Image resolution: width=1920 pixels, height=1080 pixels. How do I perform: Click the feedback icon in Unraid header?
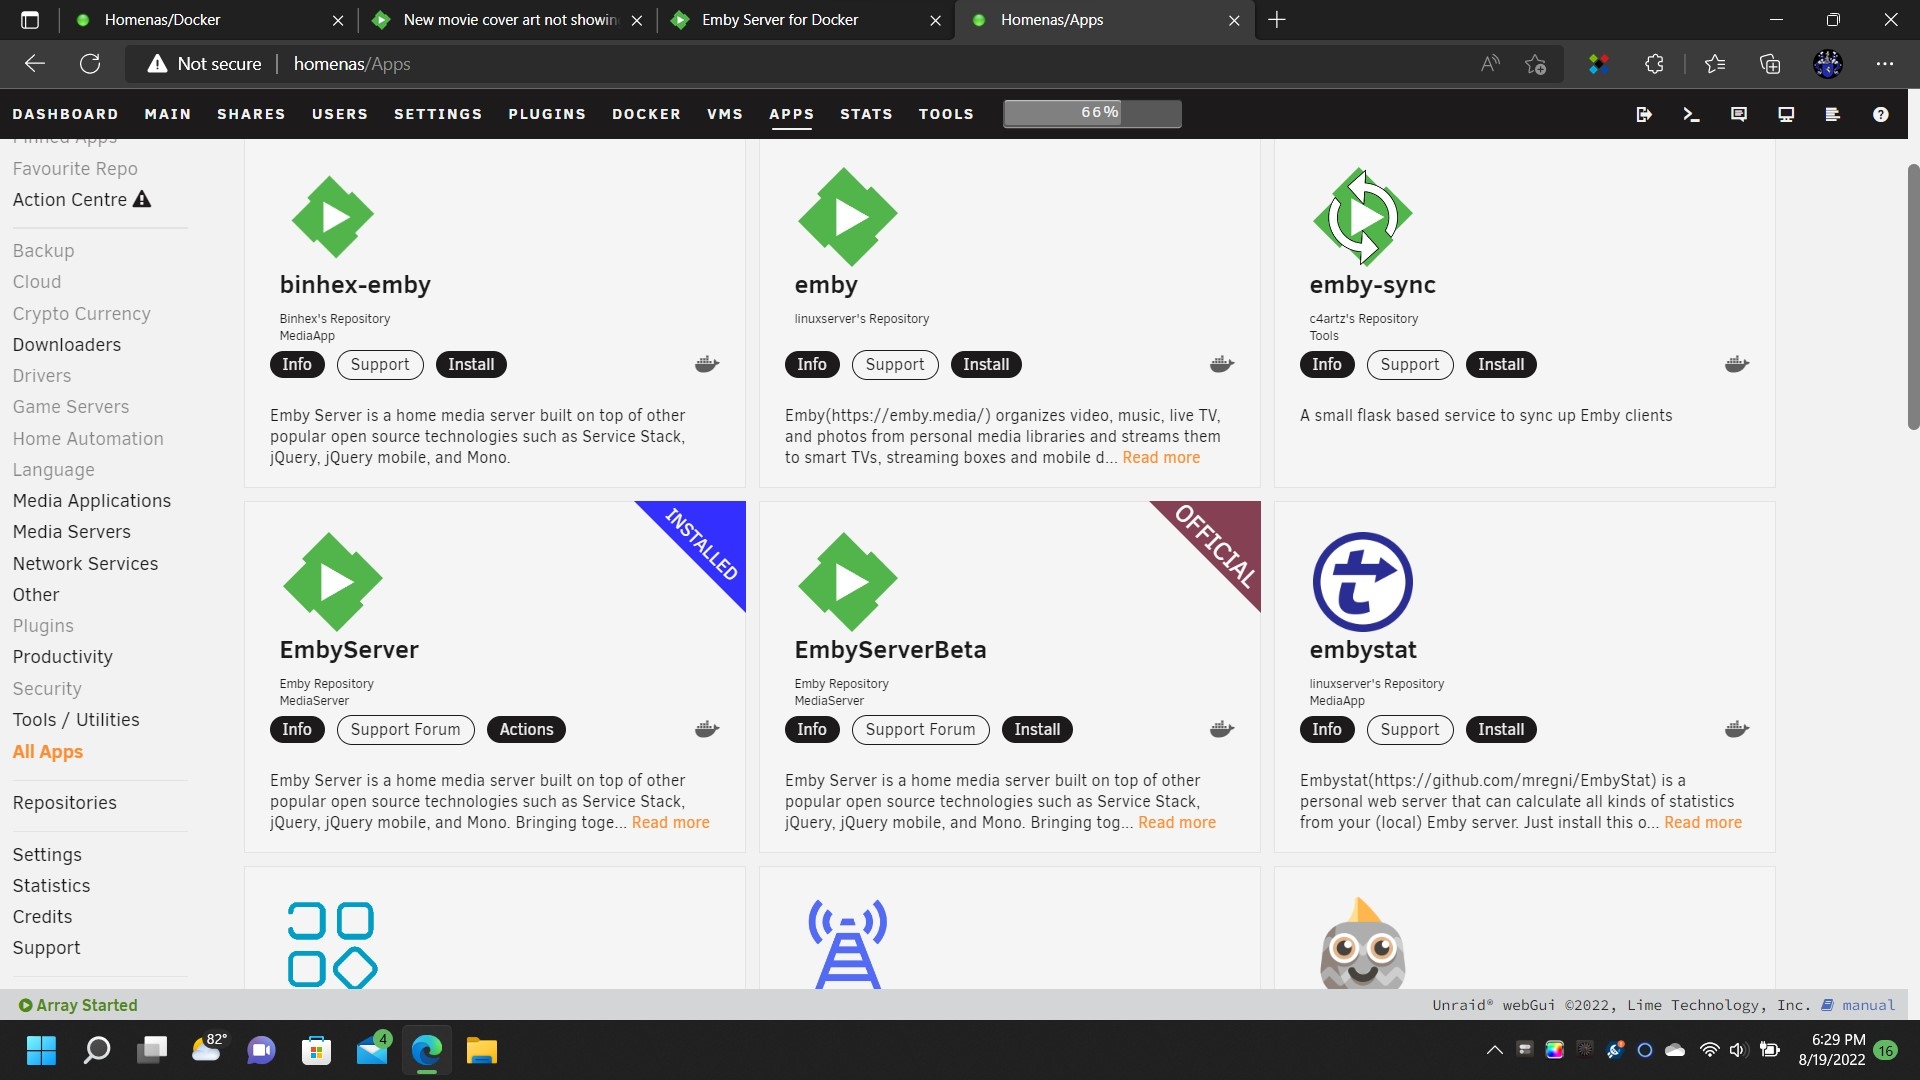click(1738, 114)
